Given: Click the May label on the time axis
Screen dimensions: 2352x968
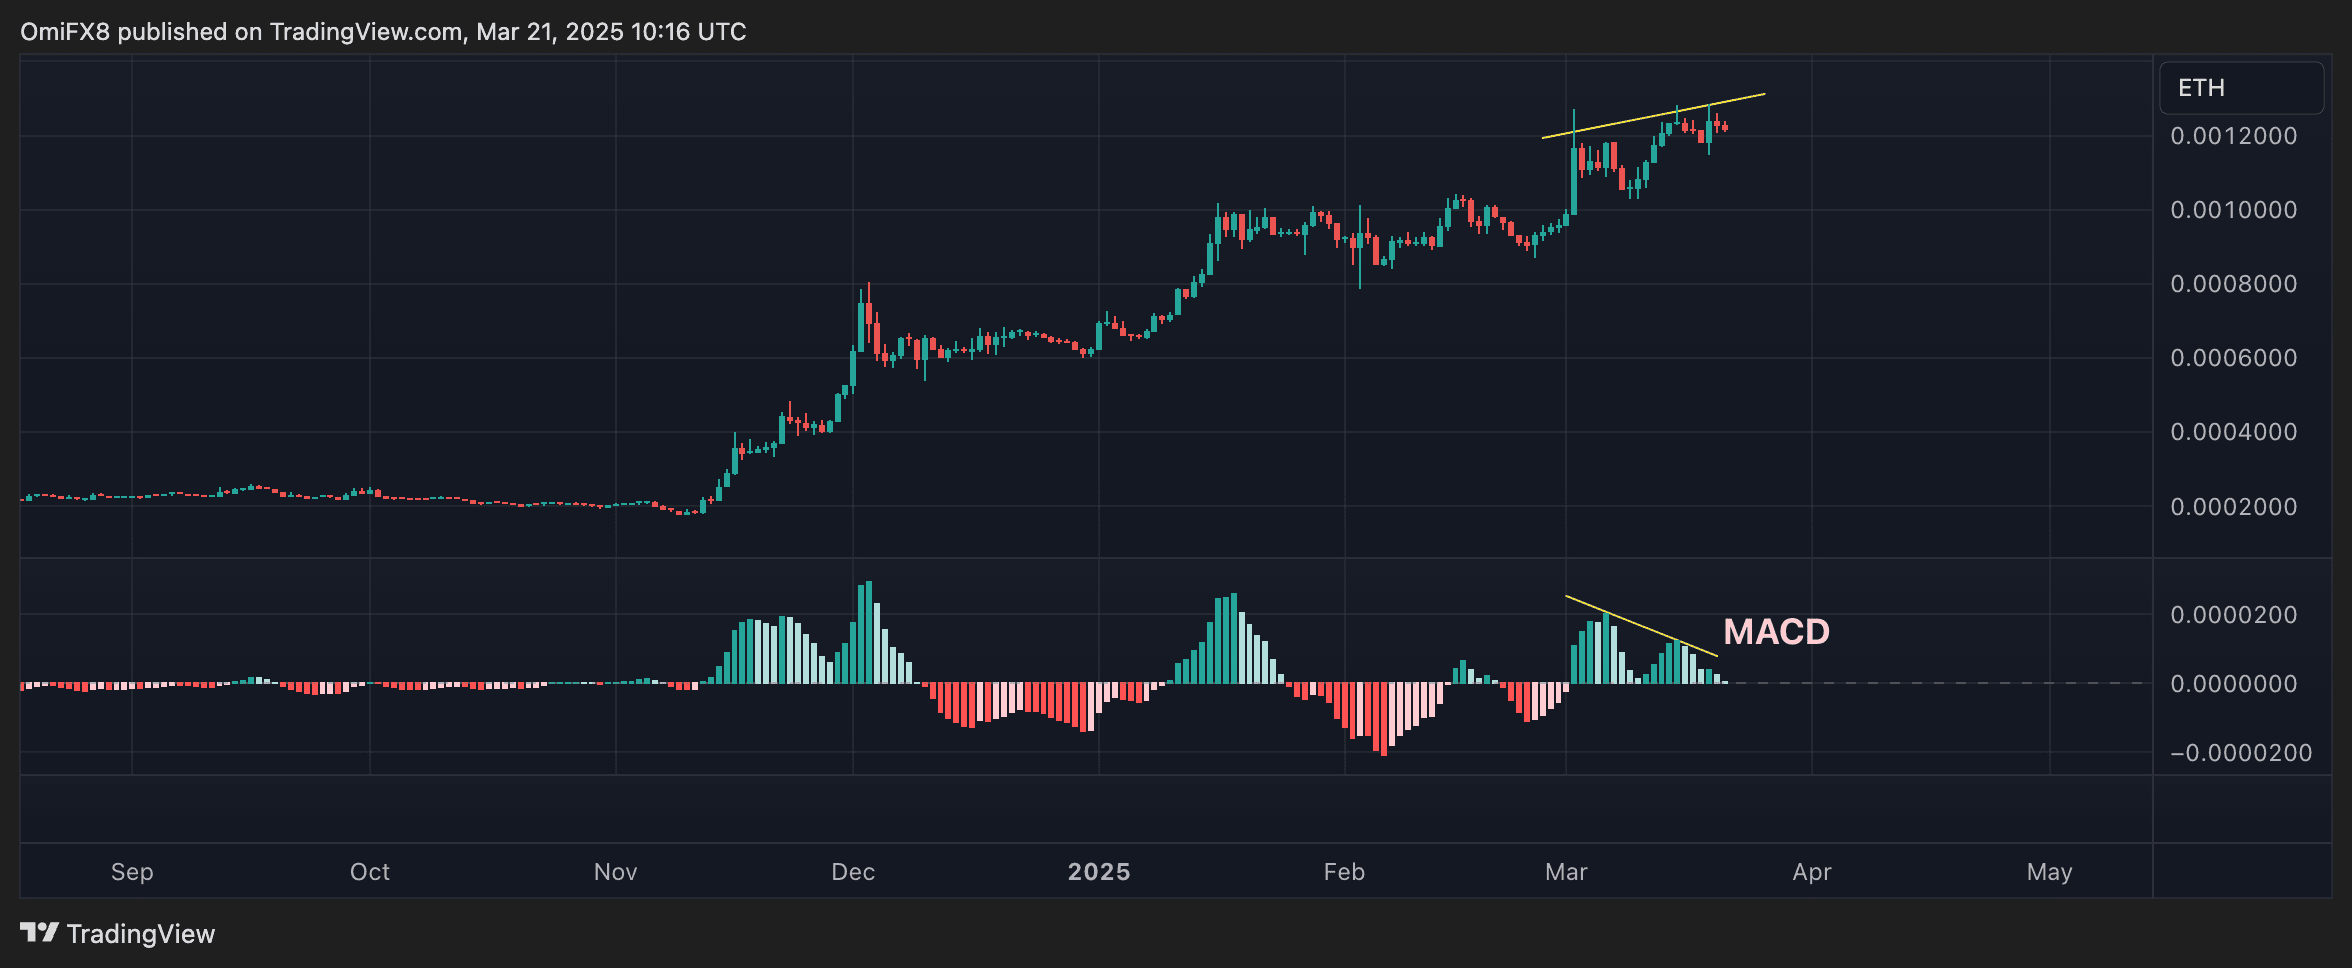Looking at the screenshot, I should pyautogui.click(x=2049, y=871).
